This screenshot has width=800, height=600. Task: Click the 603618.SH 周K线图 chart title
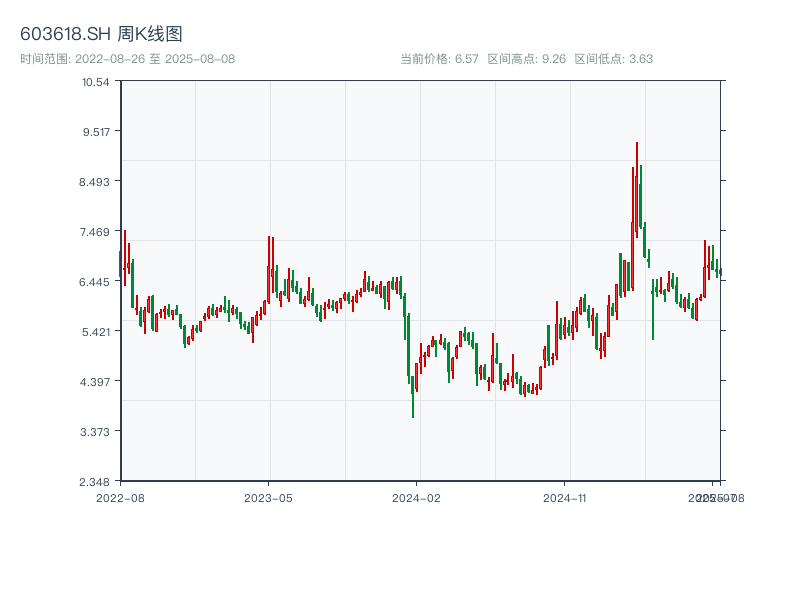[x=101, y=35]
